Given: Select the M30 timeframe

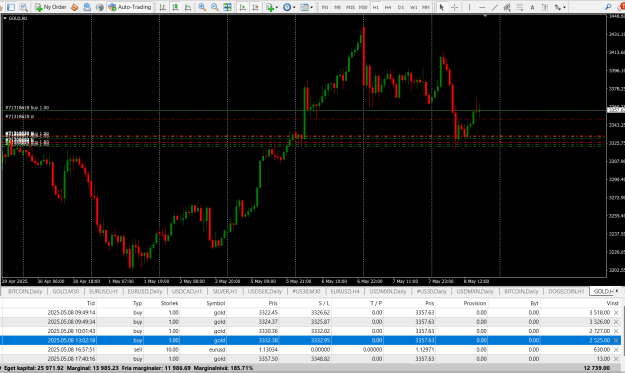Looking at the screenshot, I should pyautogui.click(x=363, y=7).
